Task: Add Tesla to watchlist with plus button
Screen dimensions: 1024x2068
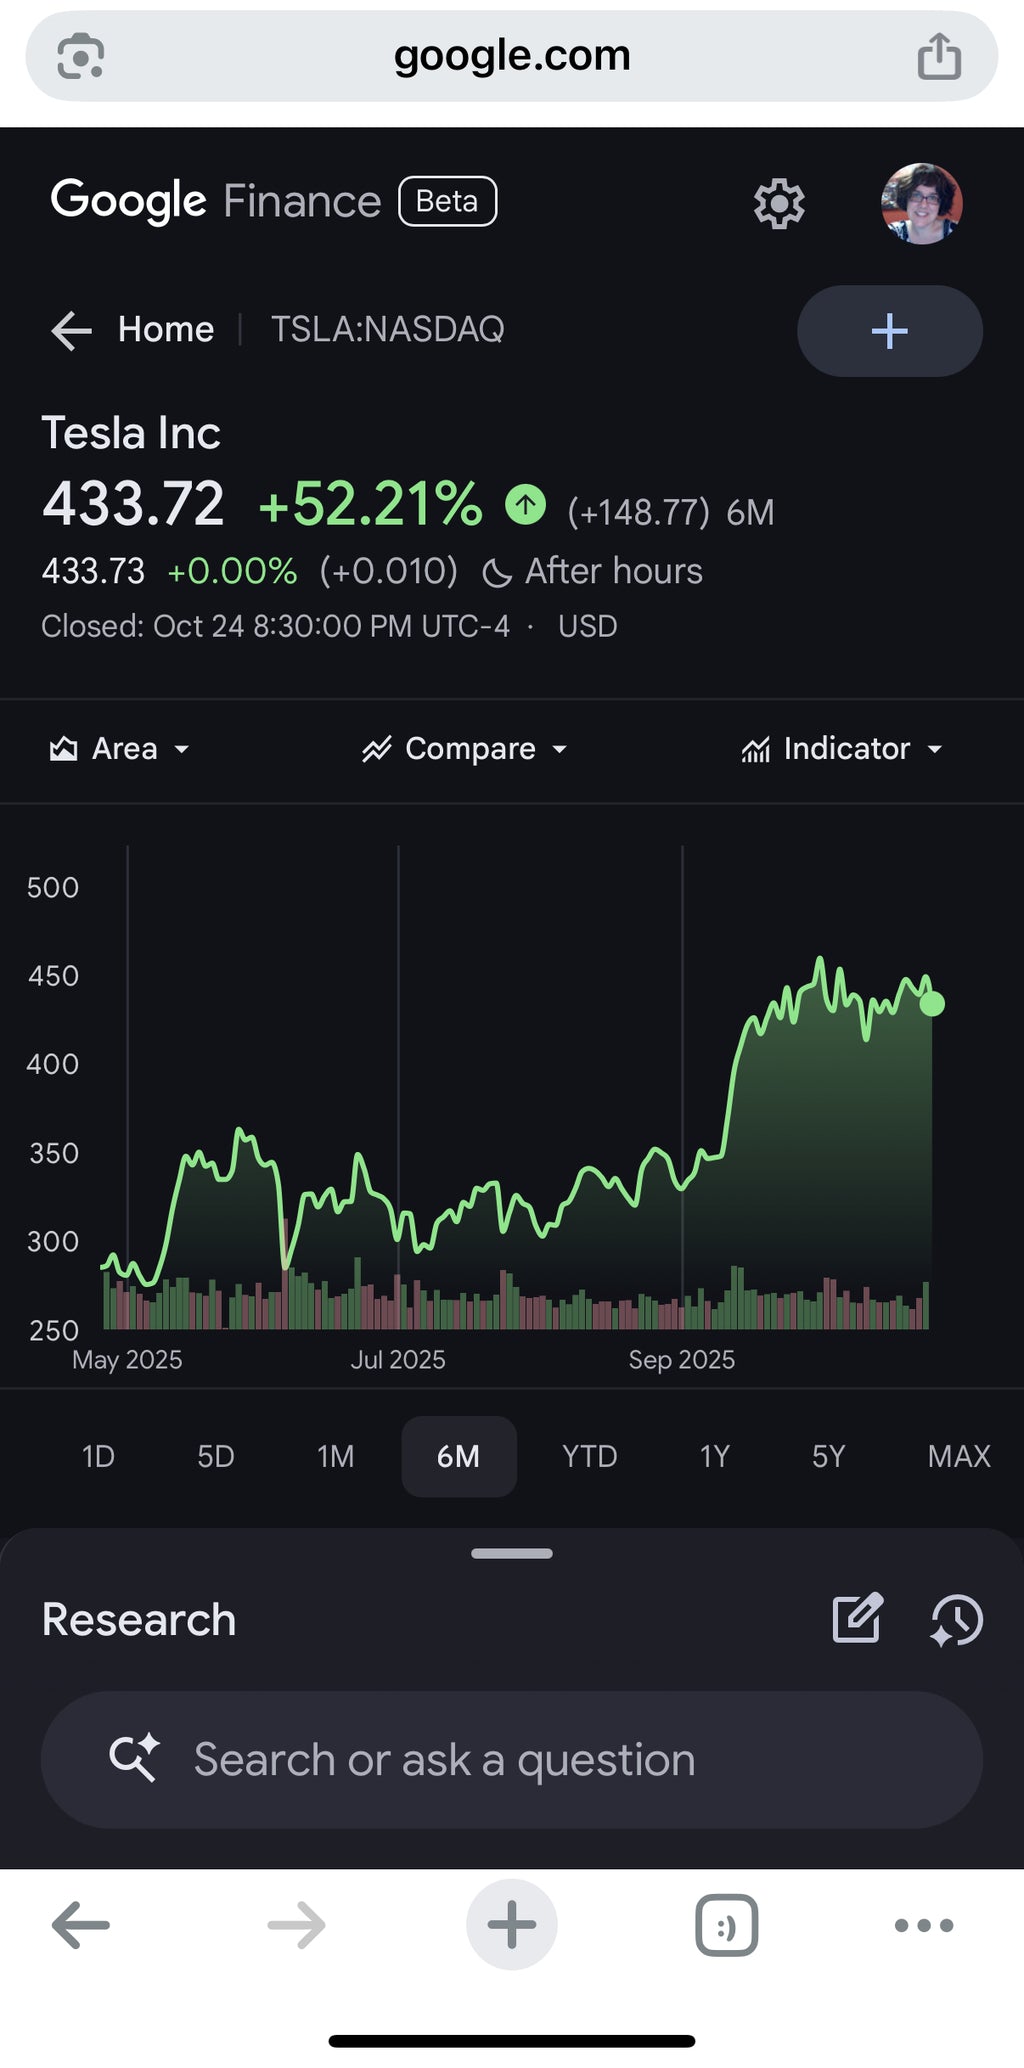Action: (x=889, y=331)
